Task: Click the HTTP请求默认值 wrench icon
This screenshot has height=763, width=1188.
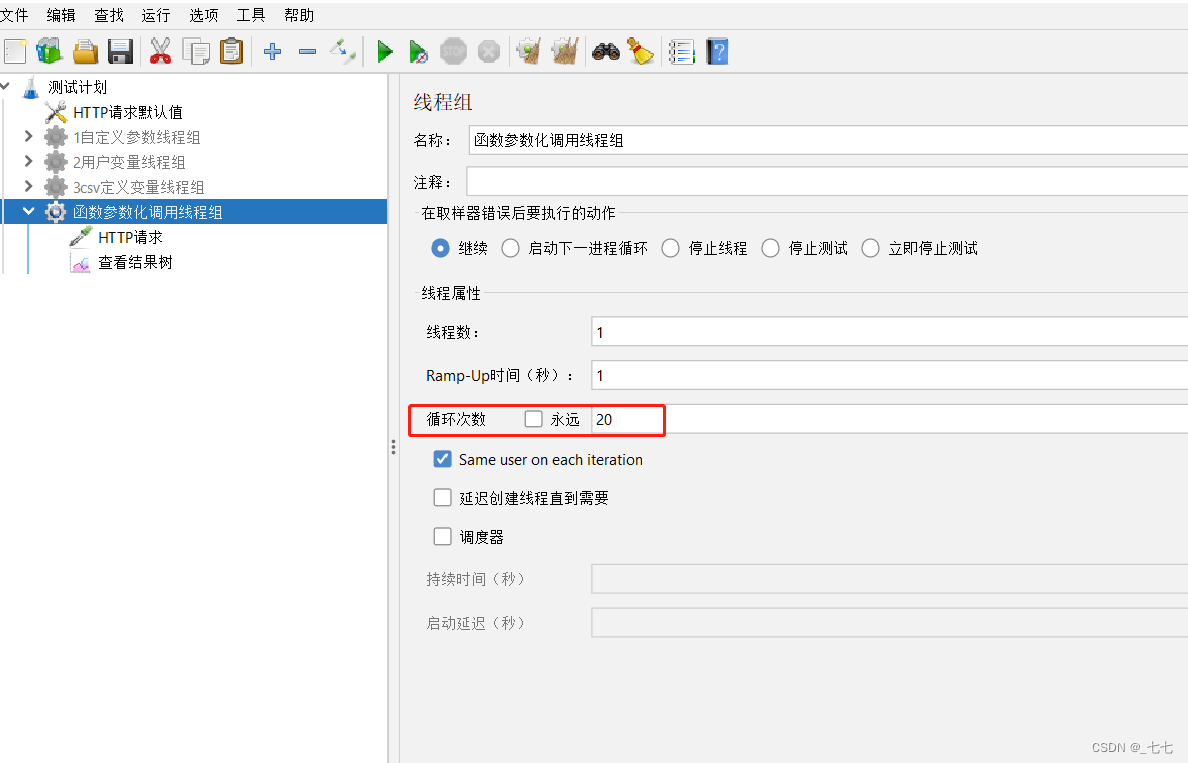Action: [55, 112]
